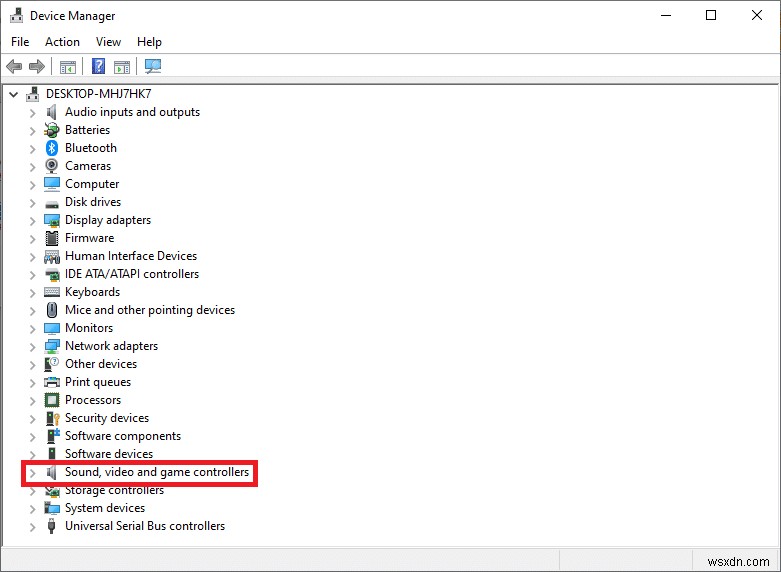781x572 pixels.
Task: Select the Software devices label
Action: point(109,454)
